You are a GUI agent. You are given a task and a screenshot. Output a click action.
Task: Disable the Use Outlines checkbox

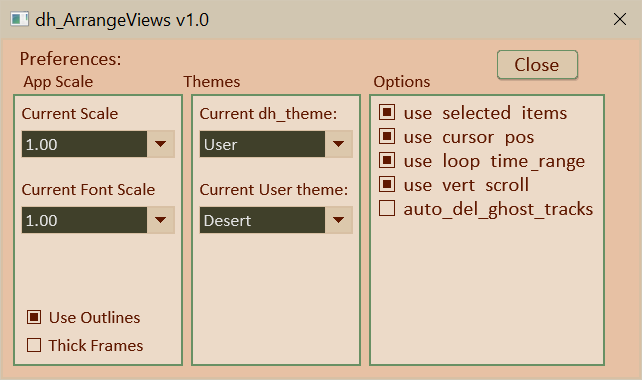point(34,317)
